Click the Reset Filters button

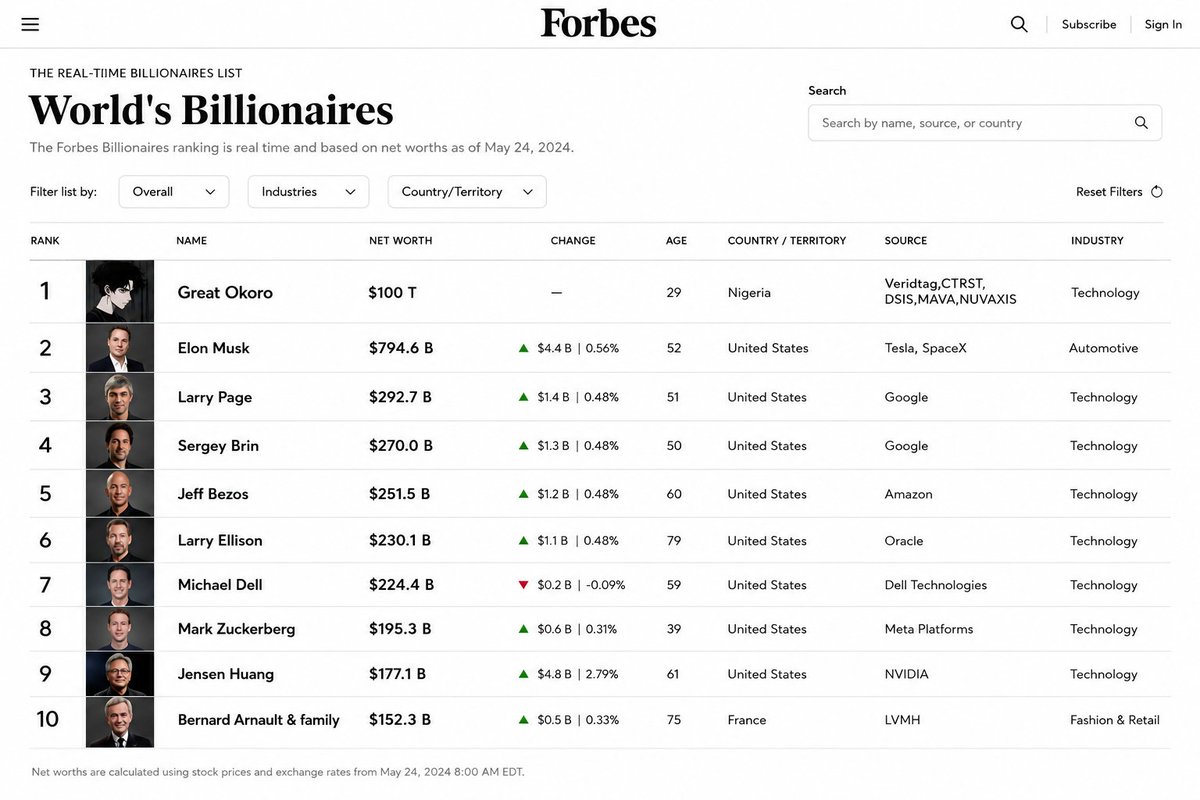pos(1119,192)
